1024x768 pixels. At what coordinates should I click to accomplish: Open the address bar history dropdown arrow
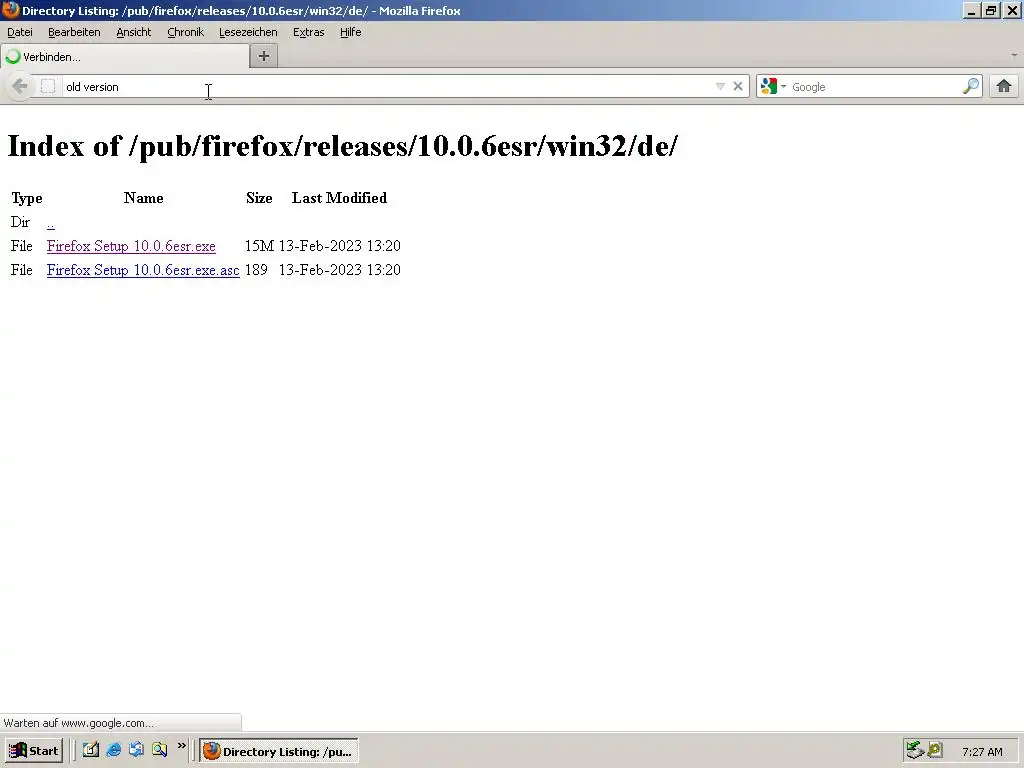(x=720, y=86)
